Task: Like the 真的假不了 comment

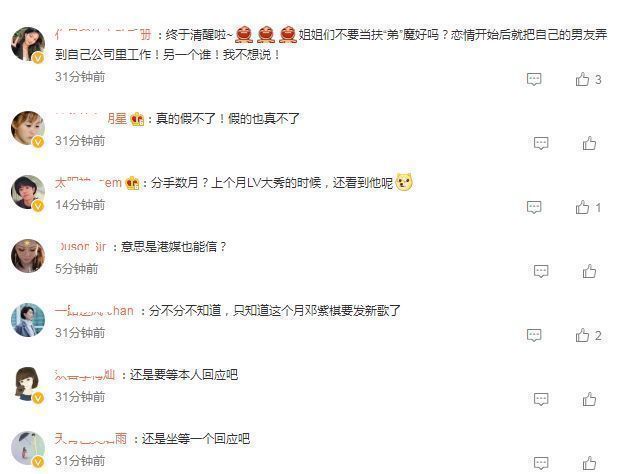Action: pyautogui.click(x=589, y=143)
